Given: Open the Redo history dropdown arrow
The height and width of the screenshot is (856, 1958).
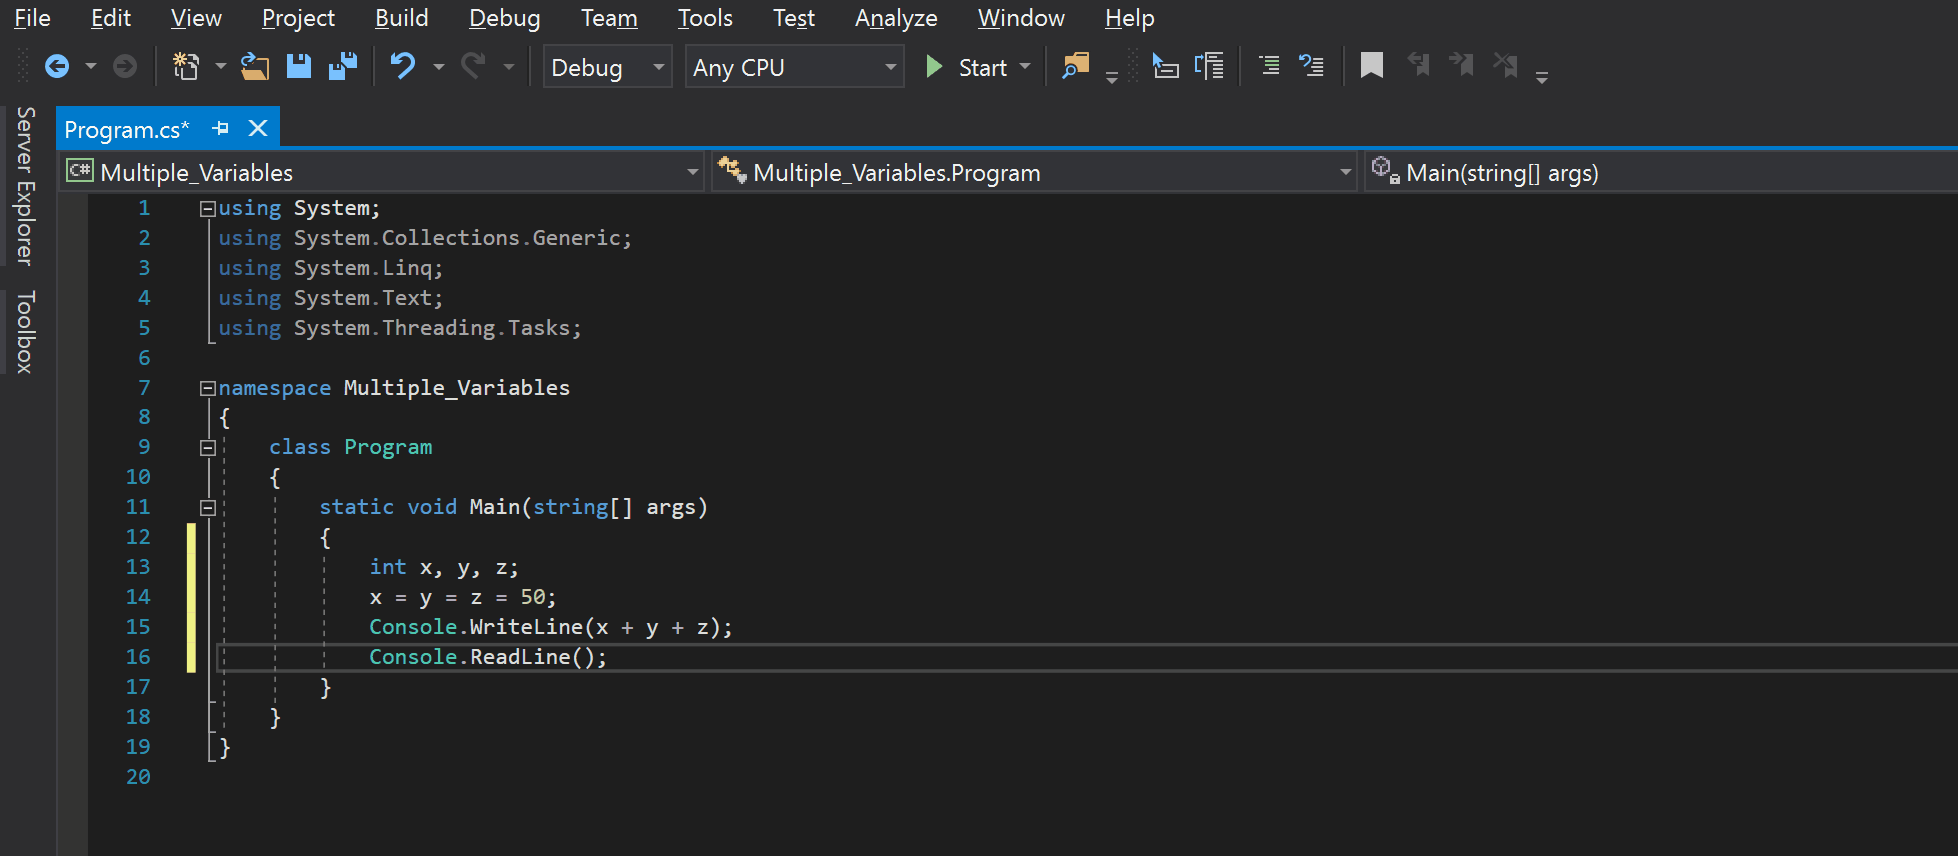Looking at the screenshot, I should 508,67.
